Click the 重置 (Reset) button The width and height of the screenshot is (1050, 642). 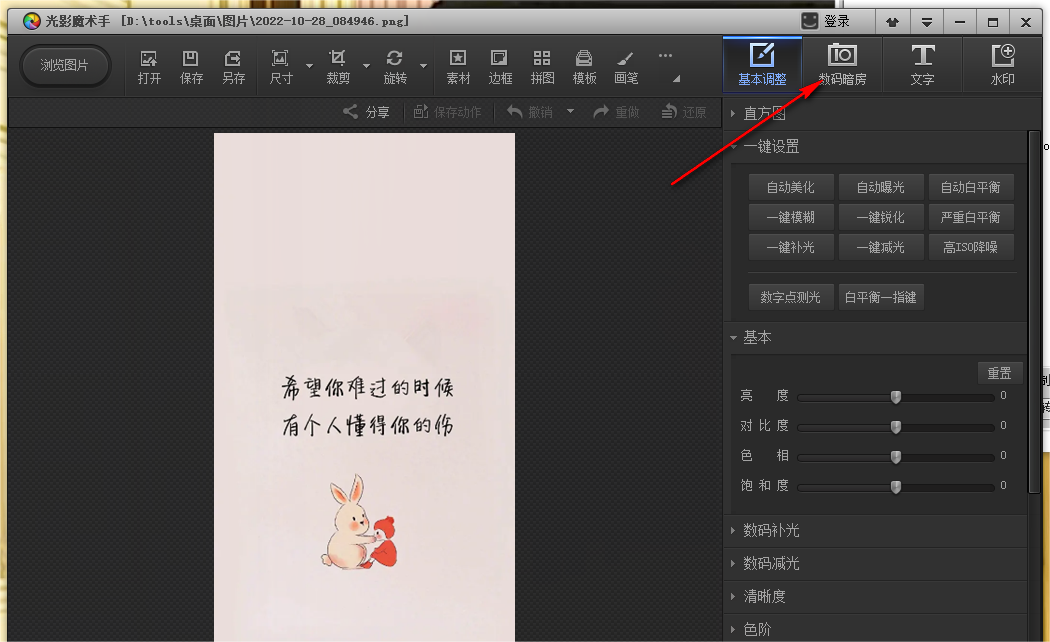(x=999, y=373)
